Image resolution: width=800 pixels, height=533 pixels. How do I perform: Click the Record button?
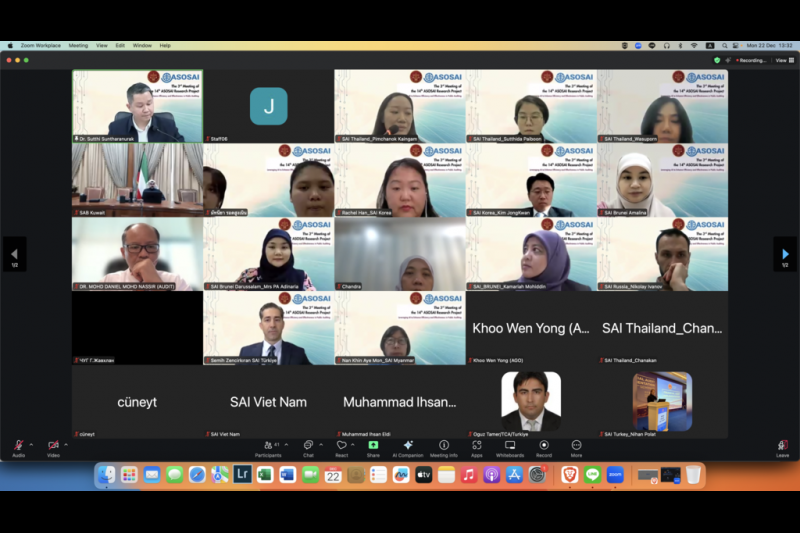[543, 447]
